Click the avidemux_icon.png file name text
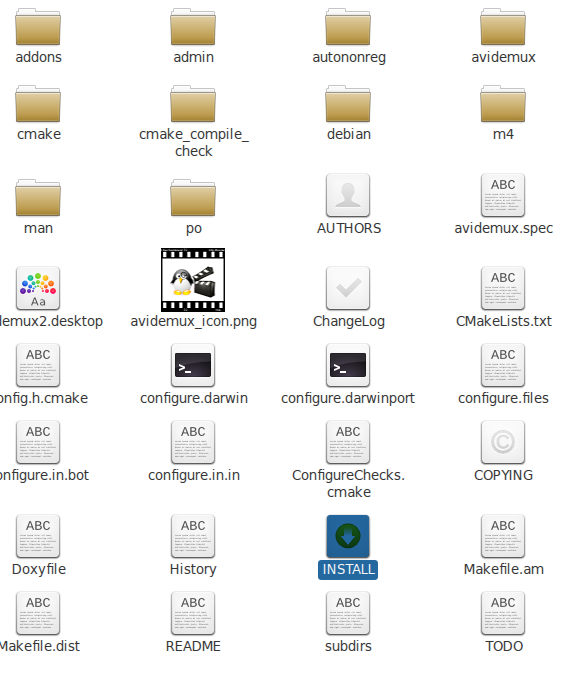This screenshot has width=563, height=693. 194,321
